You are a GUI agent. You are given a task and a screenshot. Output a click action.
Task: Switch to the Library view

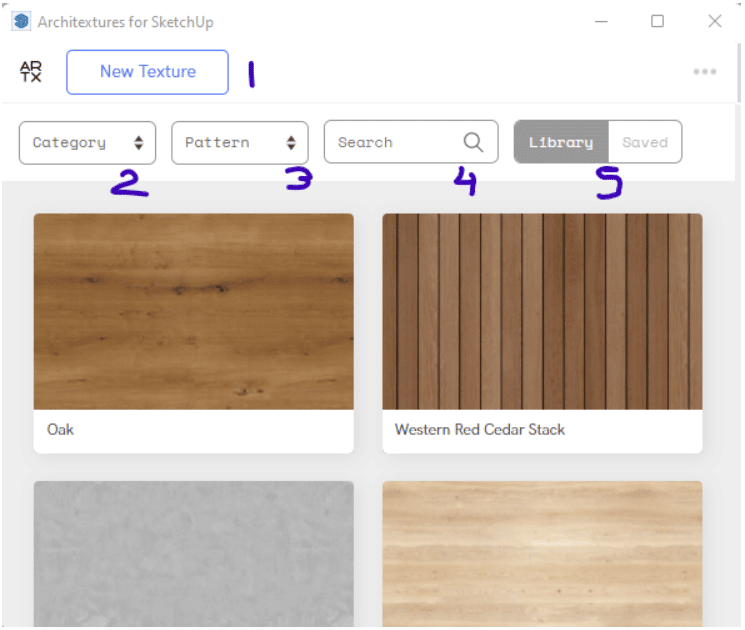561,142
